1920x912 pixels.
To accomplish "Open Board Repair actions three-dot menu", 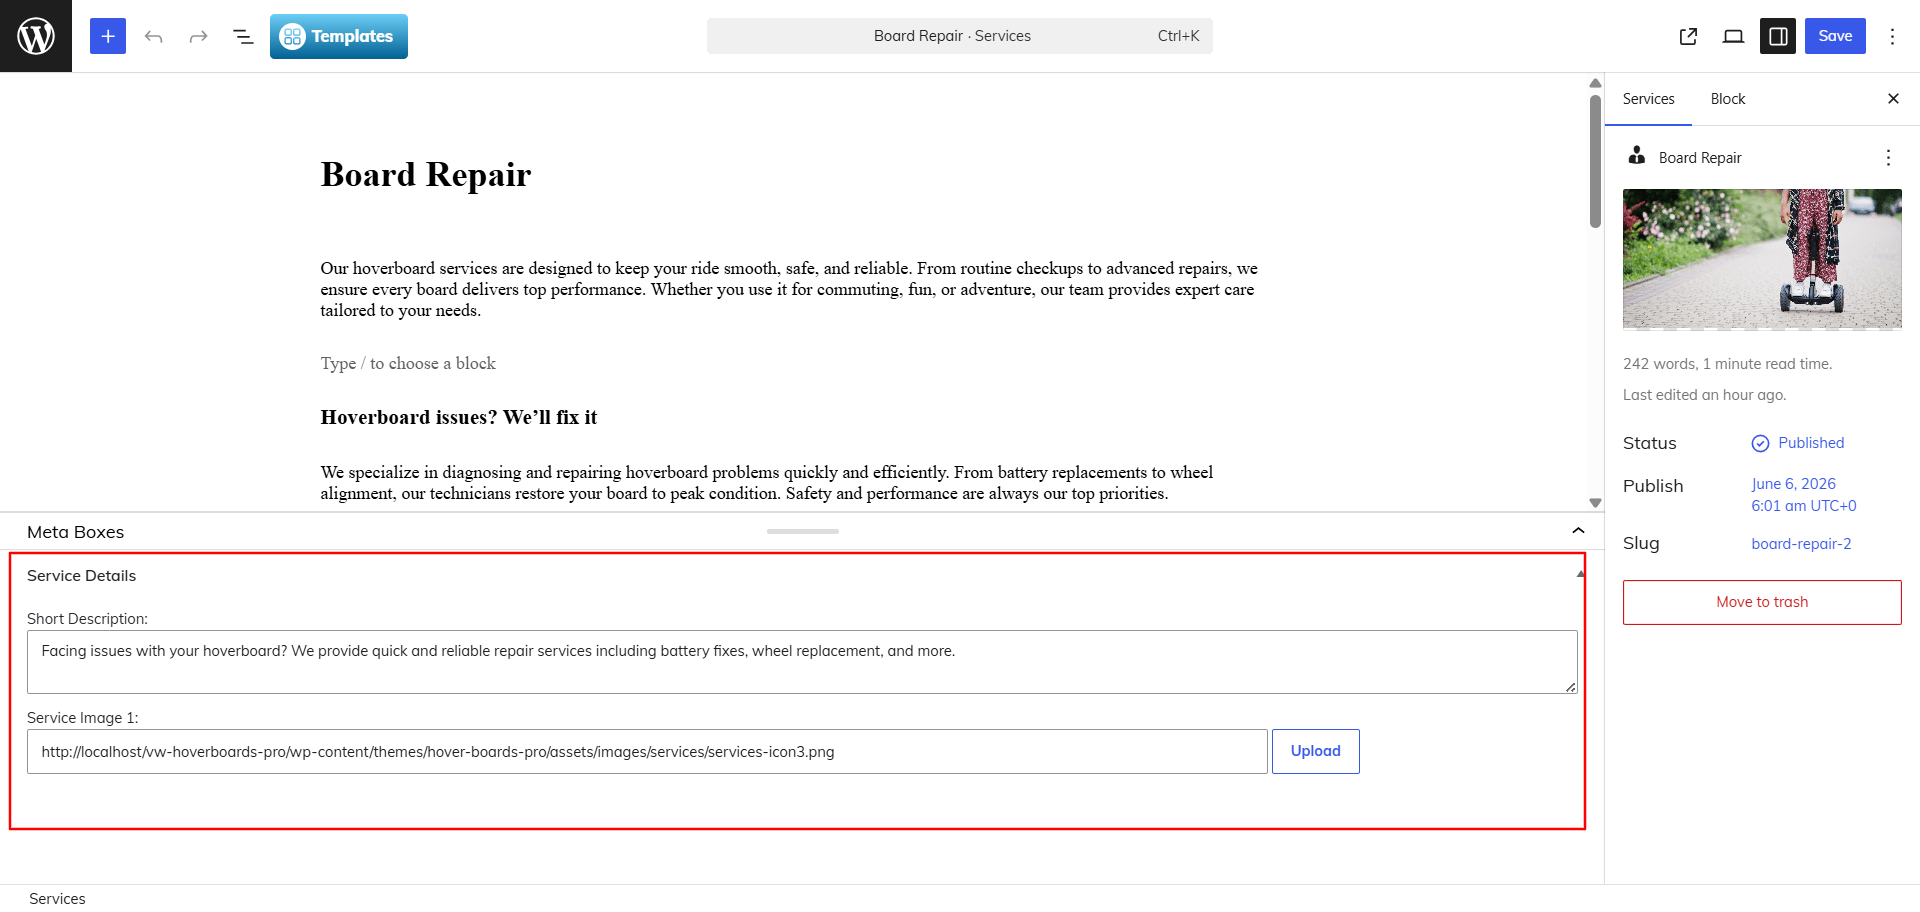I will click(x=1888, y=158).
